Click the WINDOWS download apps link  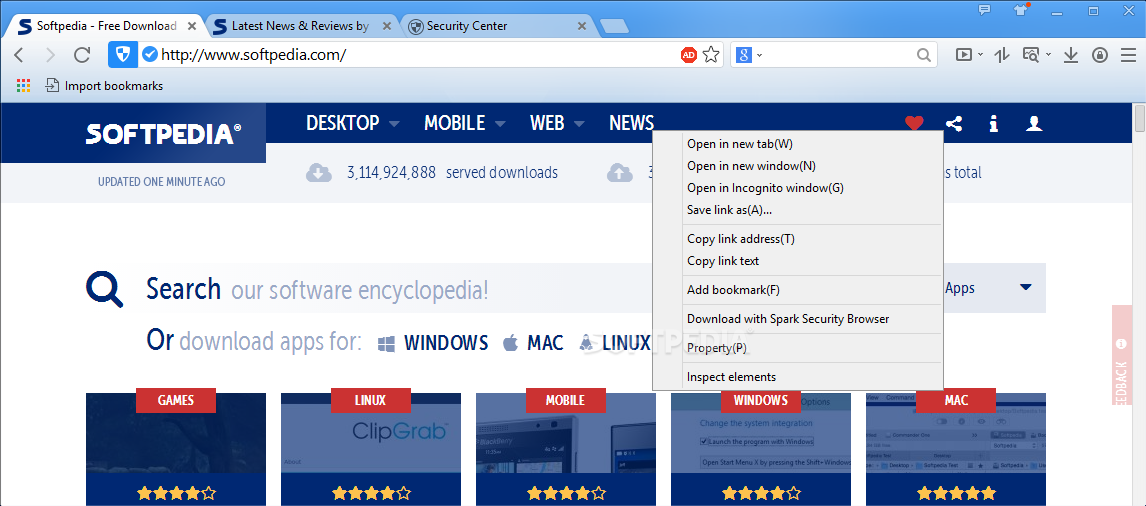pos(433,342)
